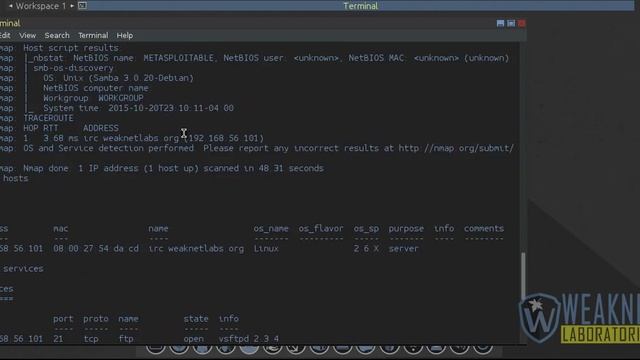Click the services table 'name' column header
Viewport: 640px width, 360px height.
[128, 319]
